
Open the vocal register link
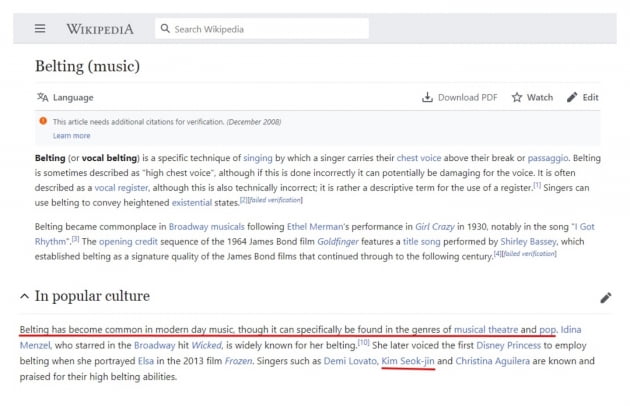pyautogui.click(x=121, y=188)
